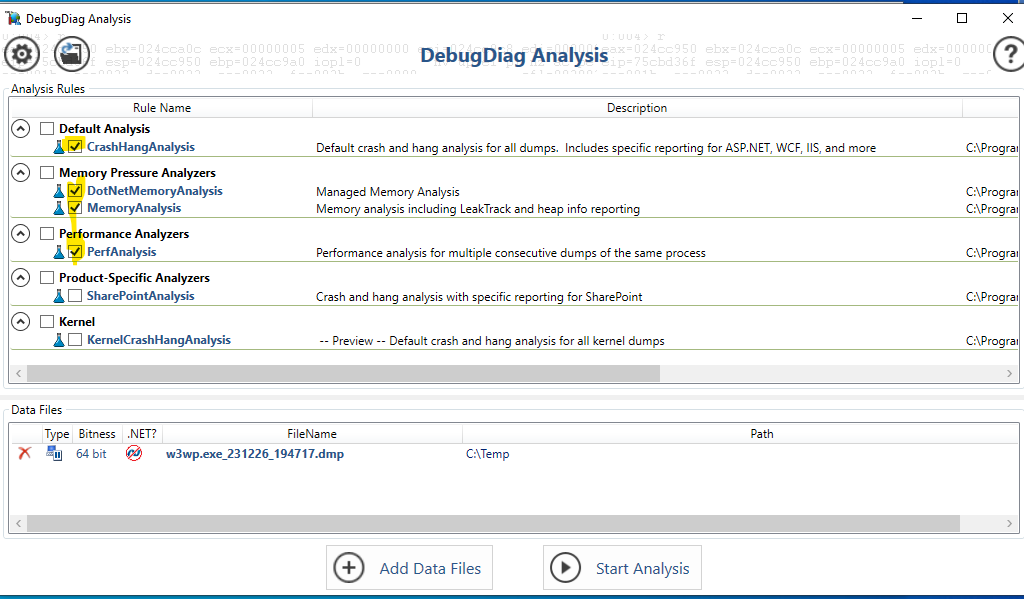
Task: Select the MemoryAnalysis rule name
Action: (134, 208)
